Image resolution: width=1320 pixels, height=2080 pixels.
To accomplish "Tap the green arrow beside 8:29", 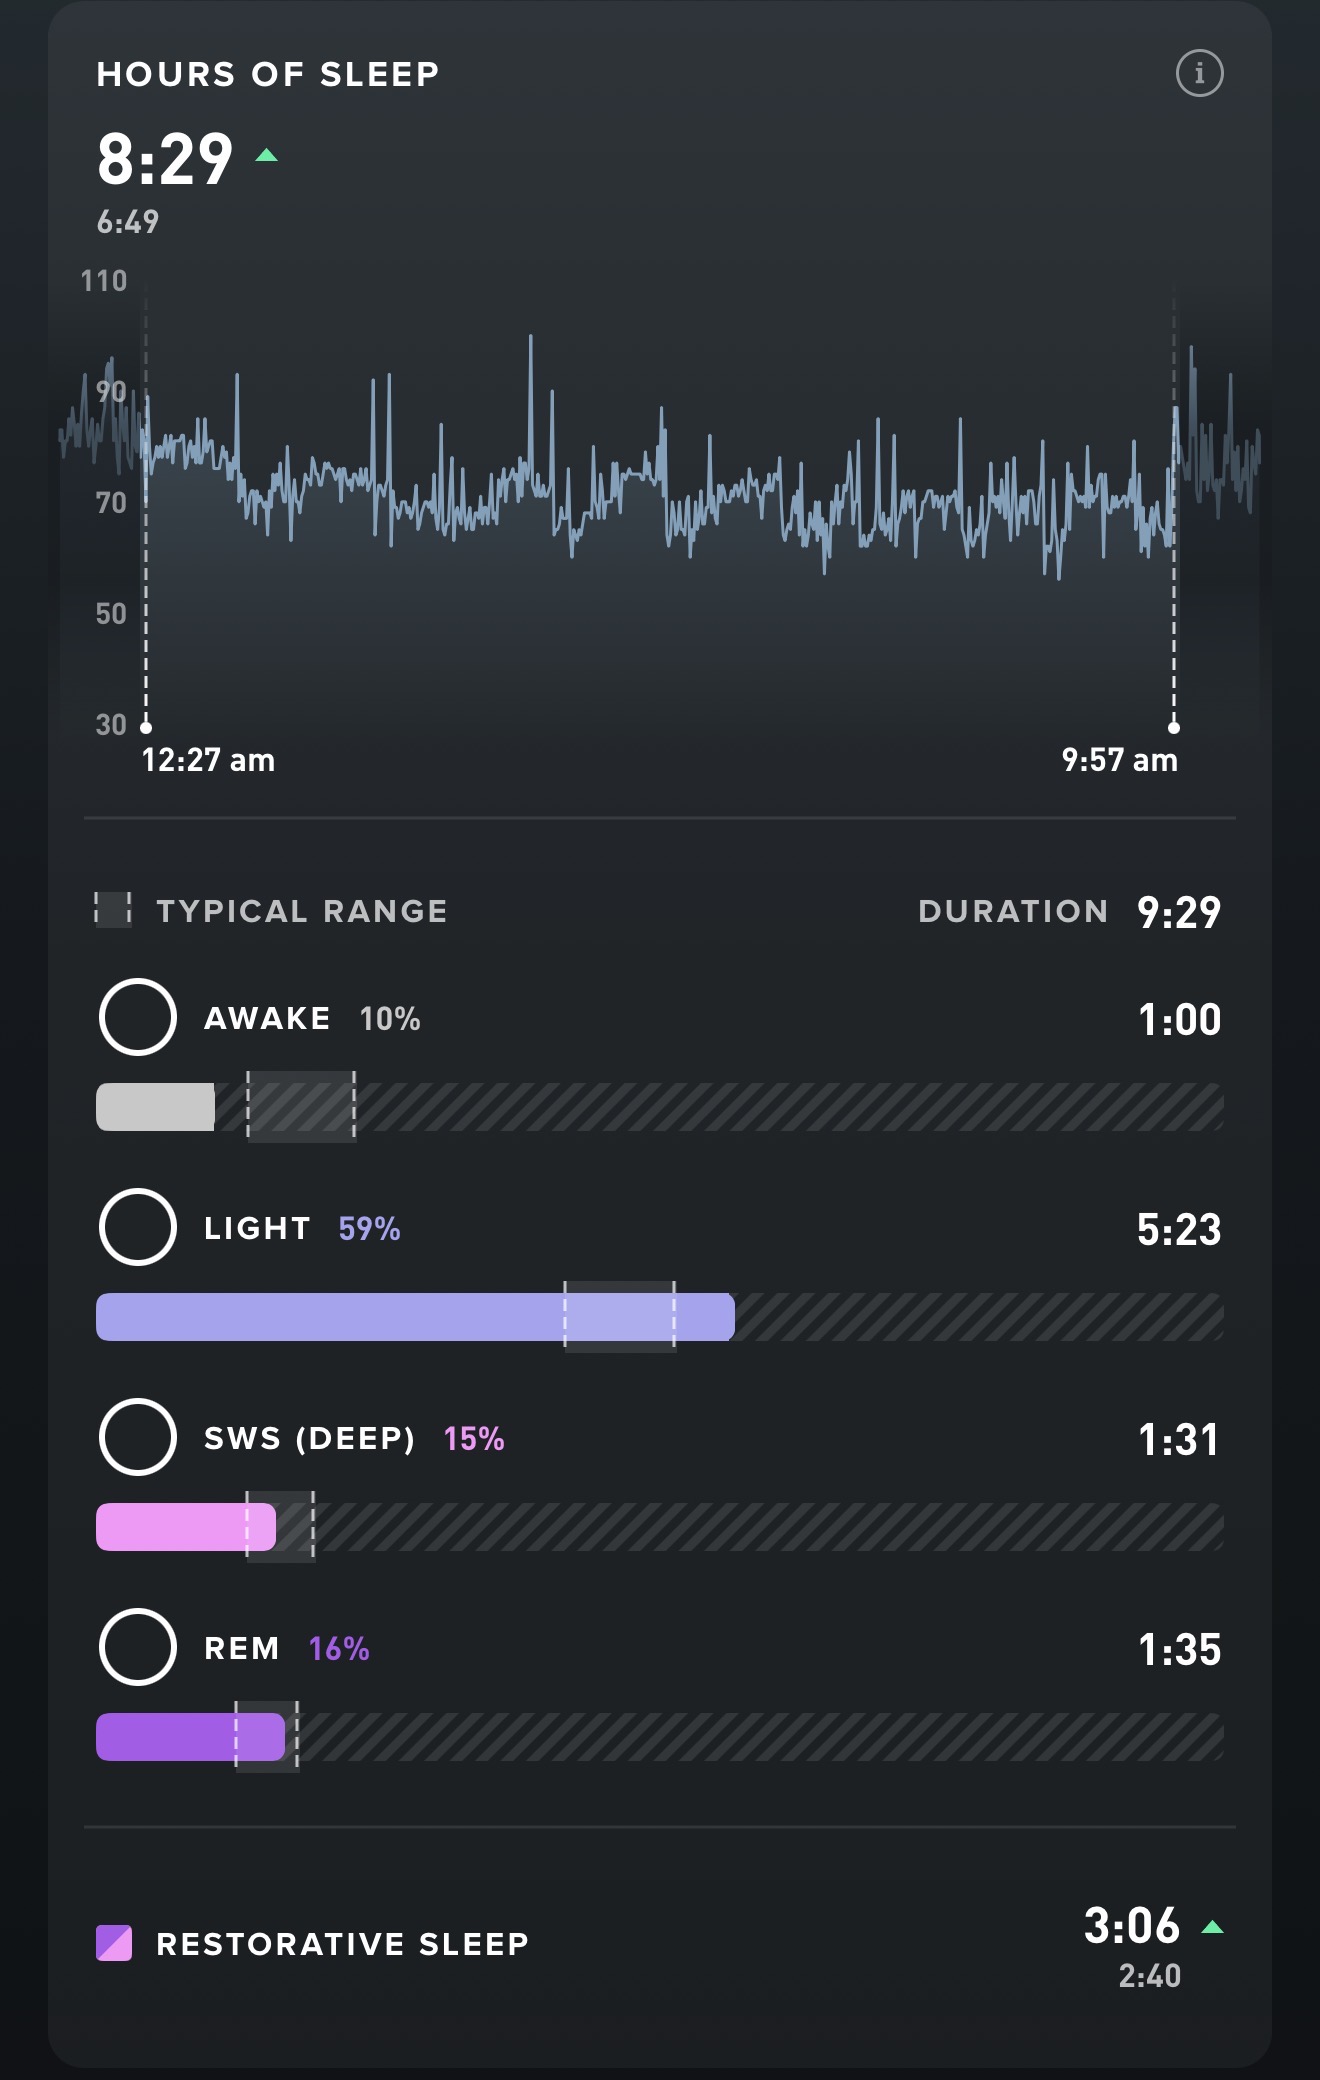I will point(266,155).
